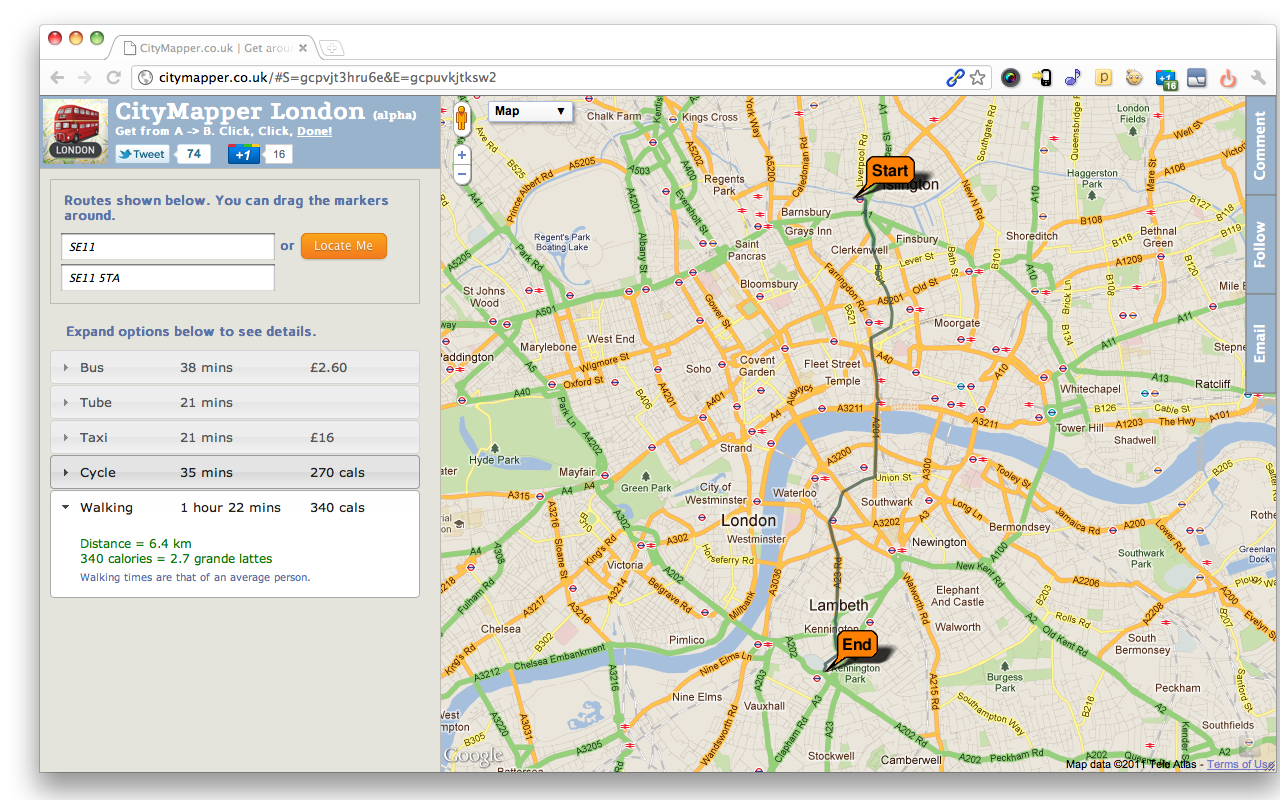Open the wrench settings menu
Screen dimensions: 1280x800
(x=1259, y=77)
